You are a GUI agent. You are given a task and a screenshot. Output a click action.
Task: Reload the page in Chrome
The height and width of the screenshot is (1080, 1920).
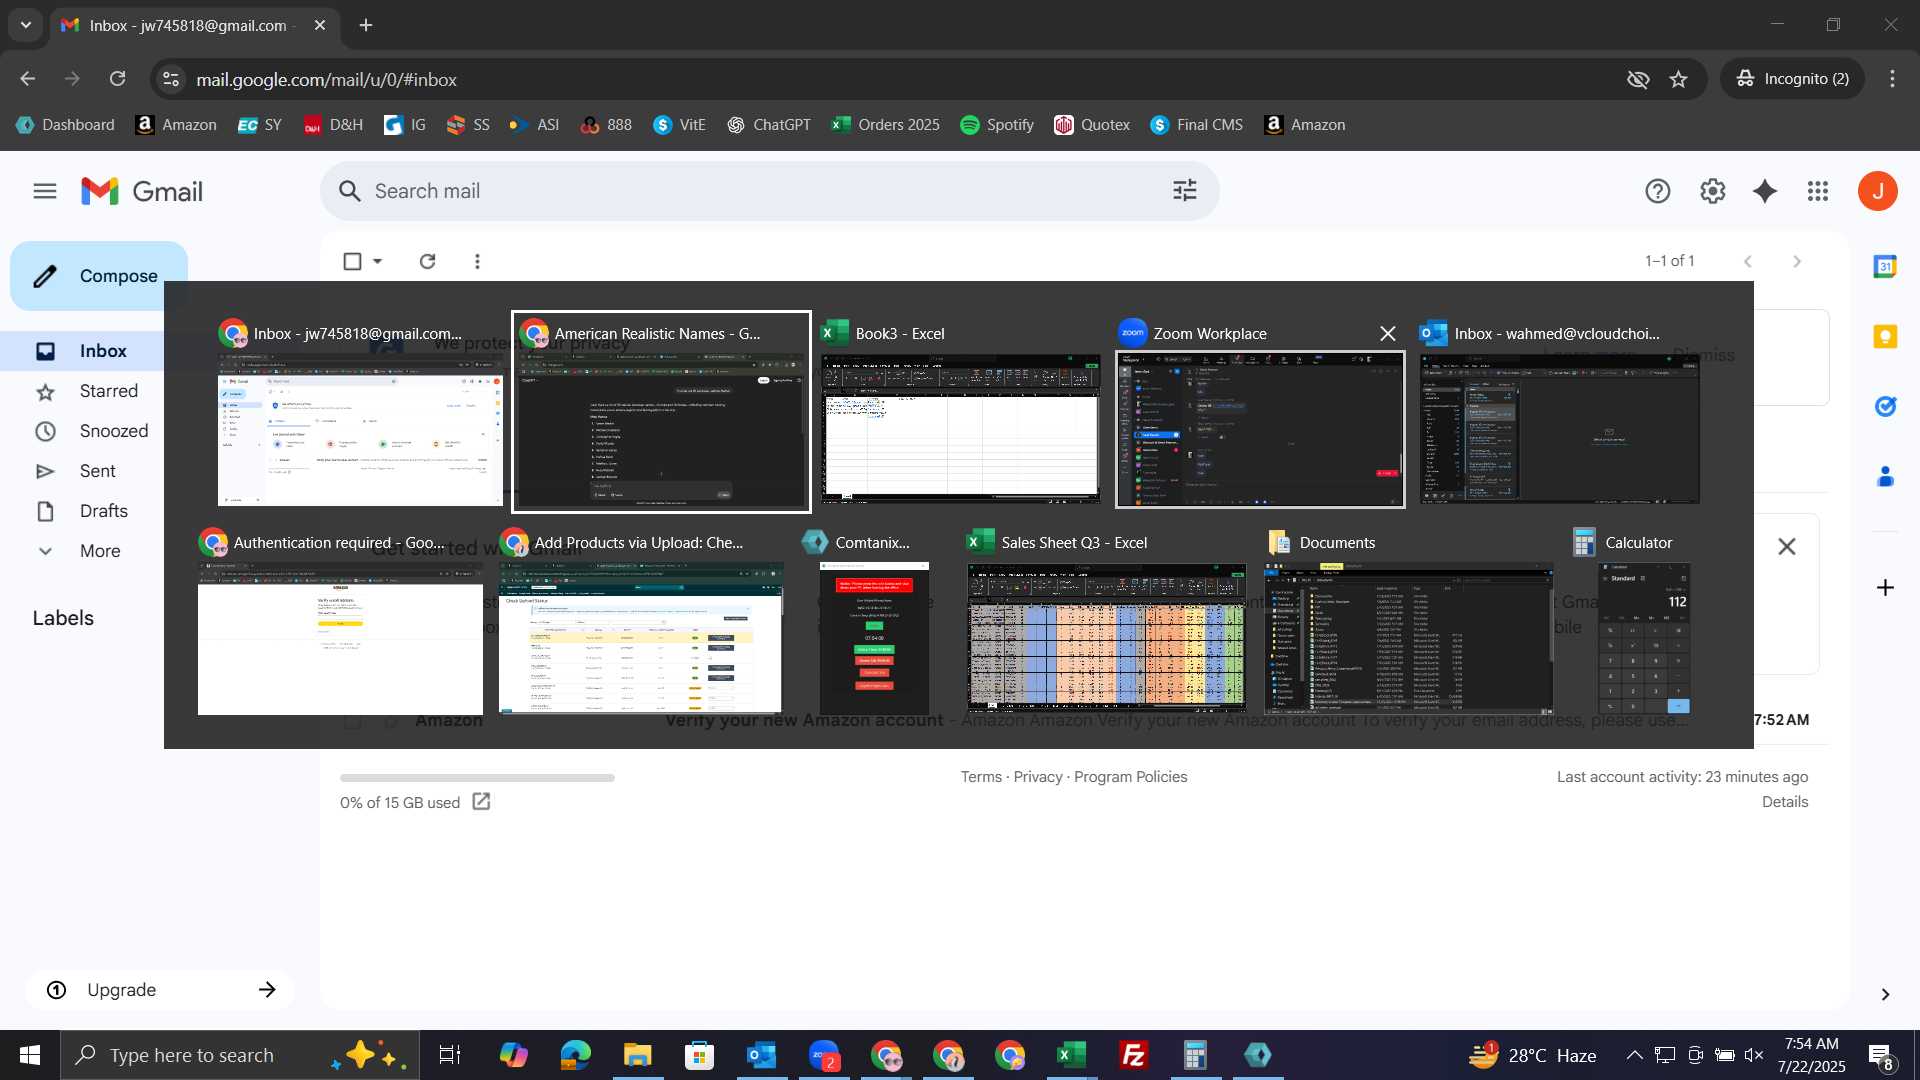tap(117, 79)
